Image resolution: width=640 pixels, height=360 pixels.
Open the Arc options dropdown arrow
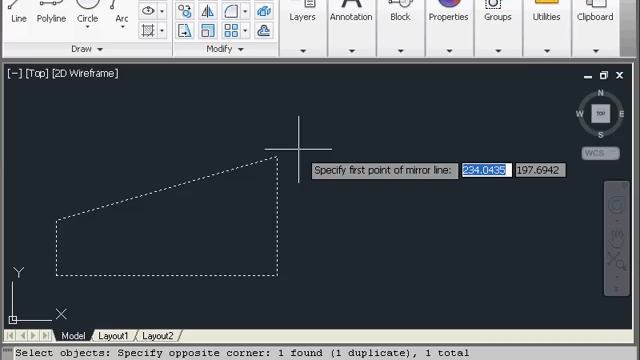click(122, 27)
